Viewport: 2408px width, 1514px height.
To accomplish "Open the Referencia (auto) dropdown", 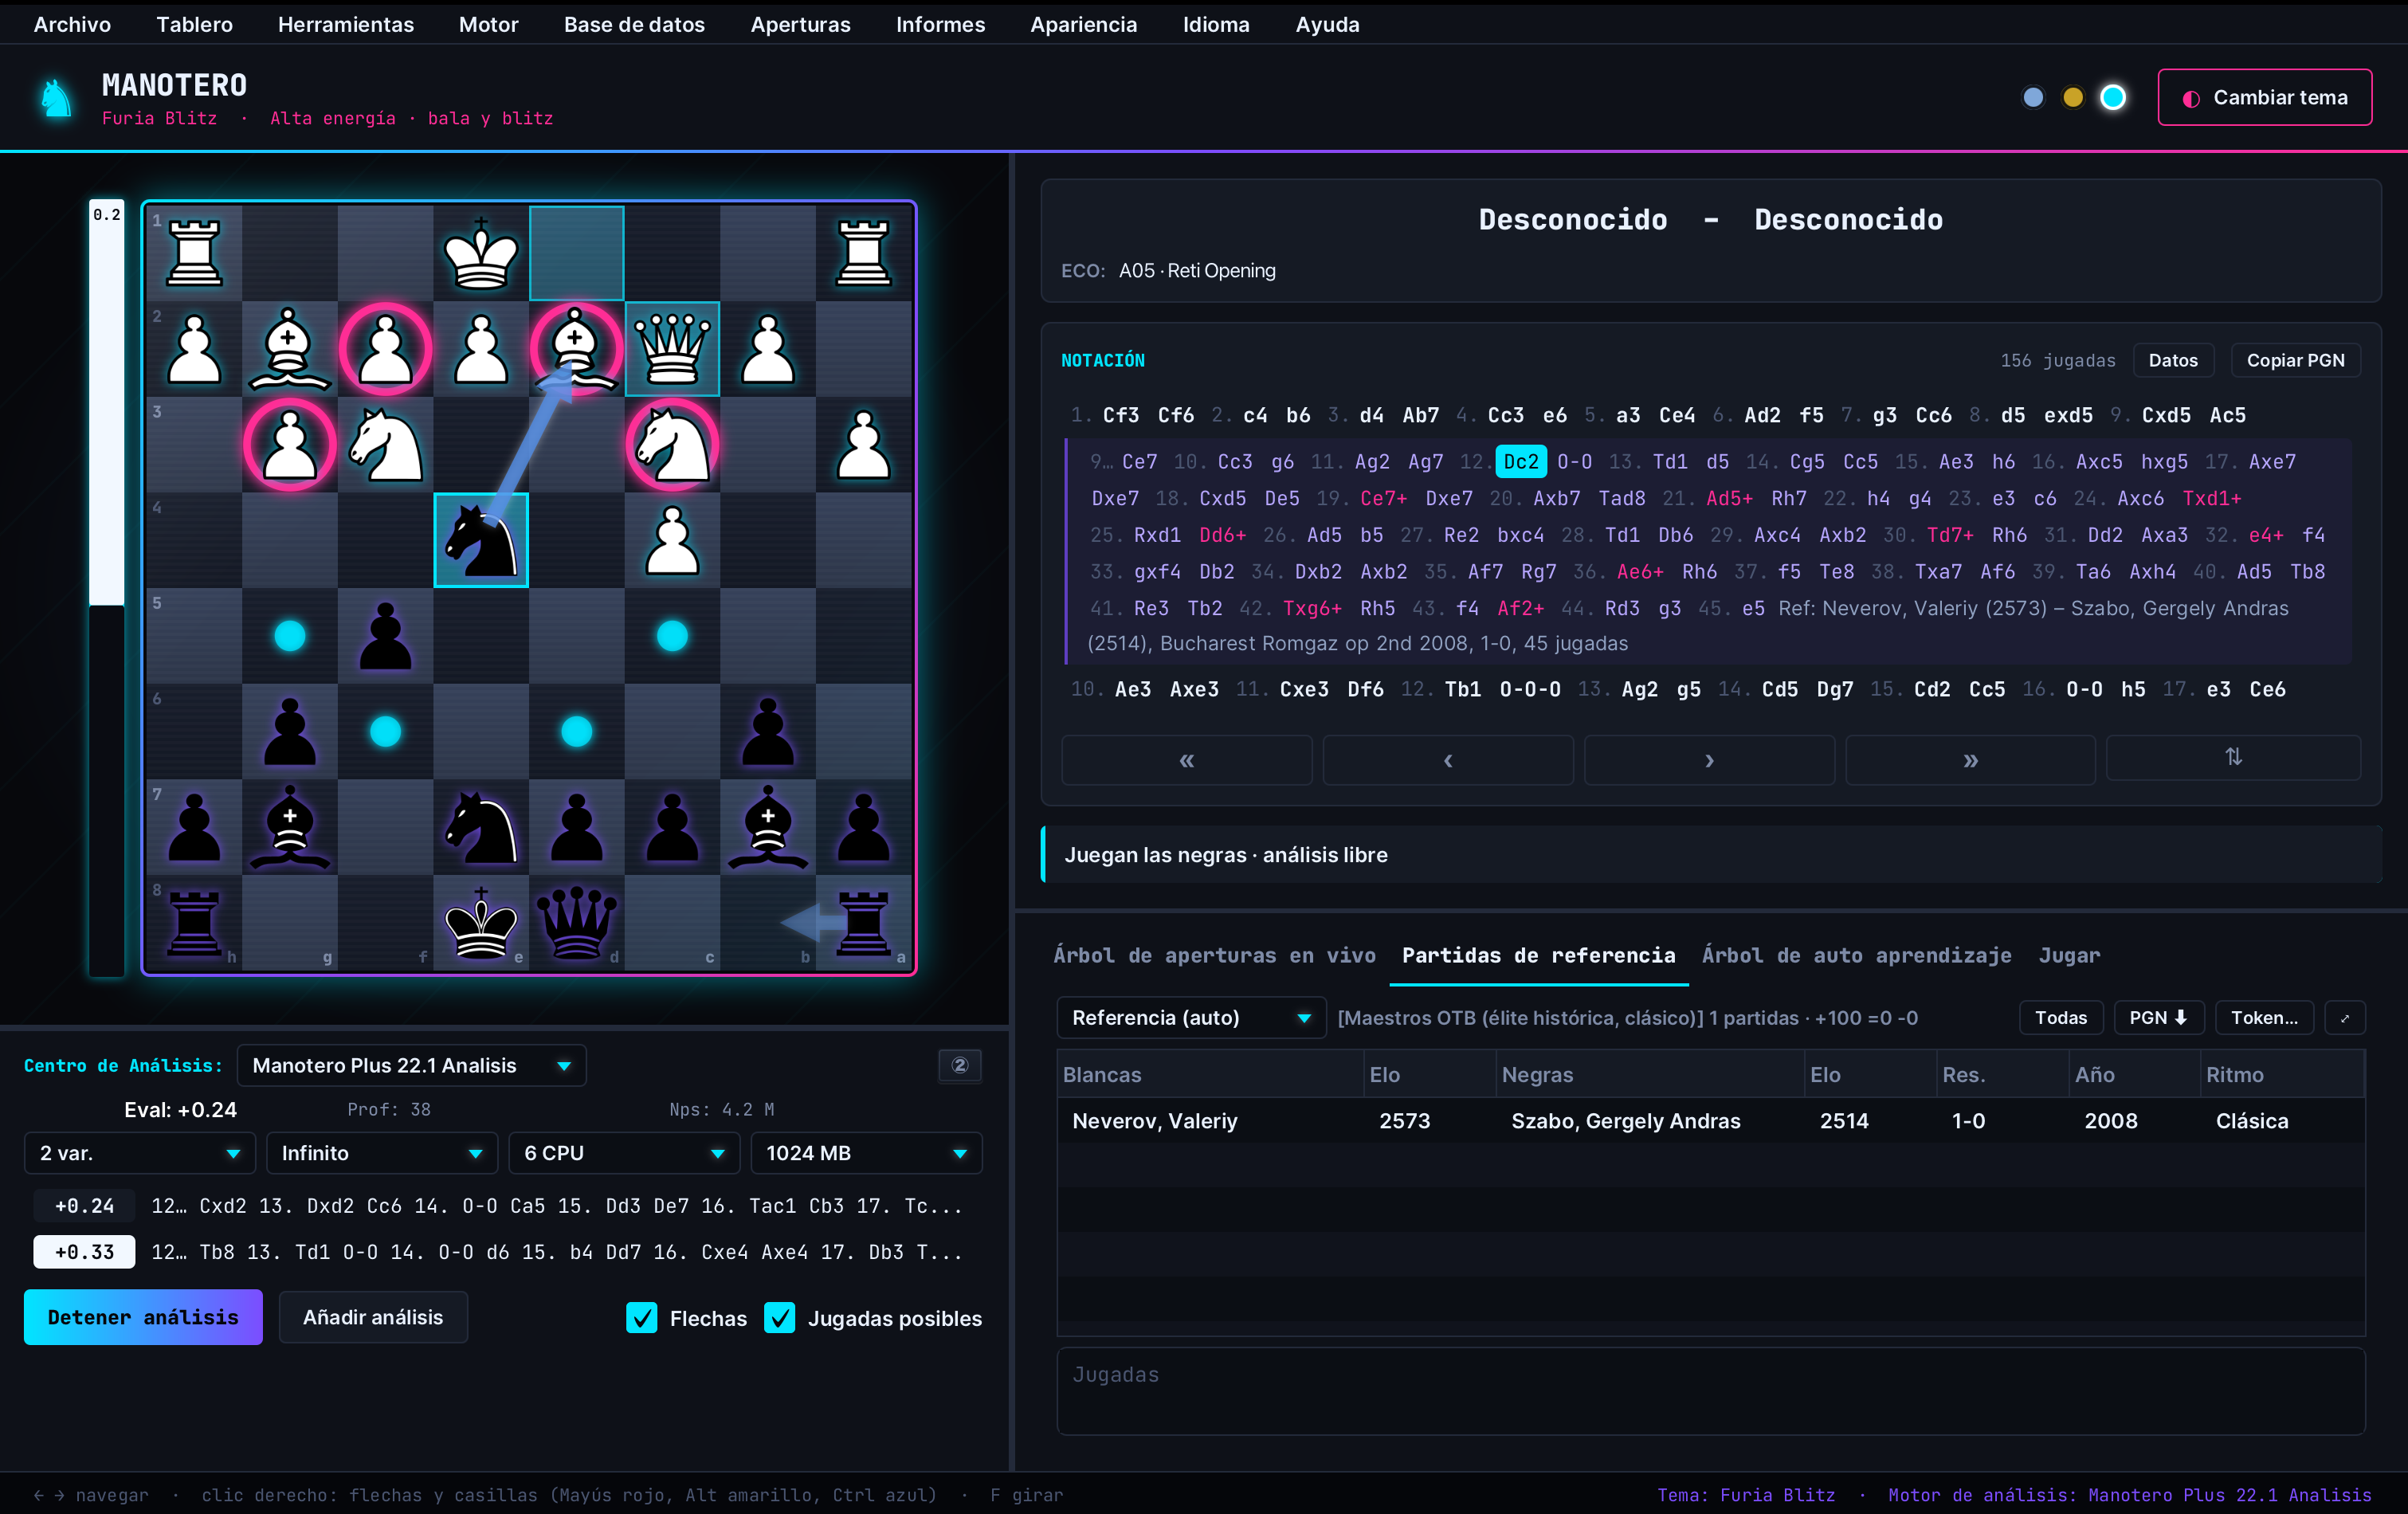I will 1190,1018.
